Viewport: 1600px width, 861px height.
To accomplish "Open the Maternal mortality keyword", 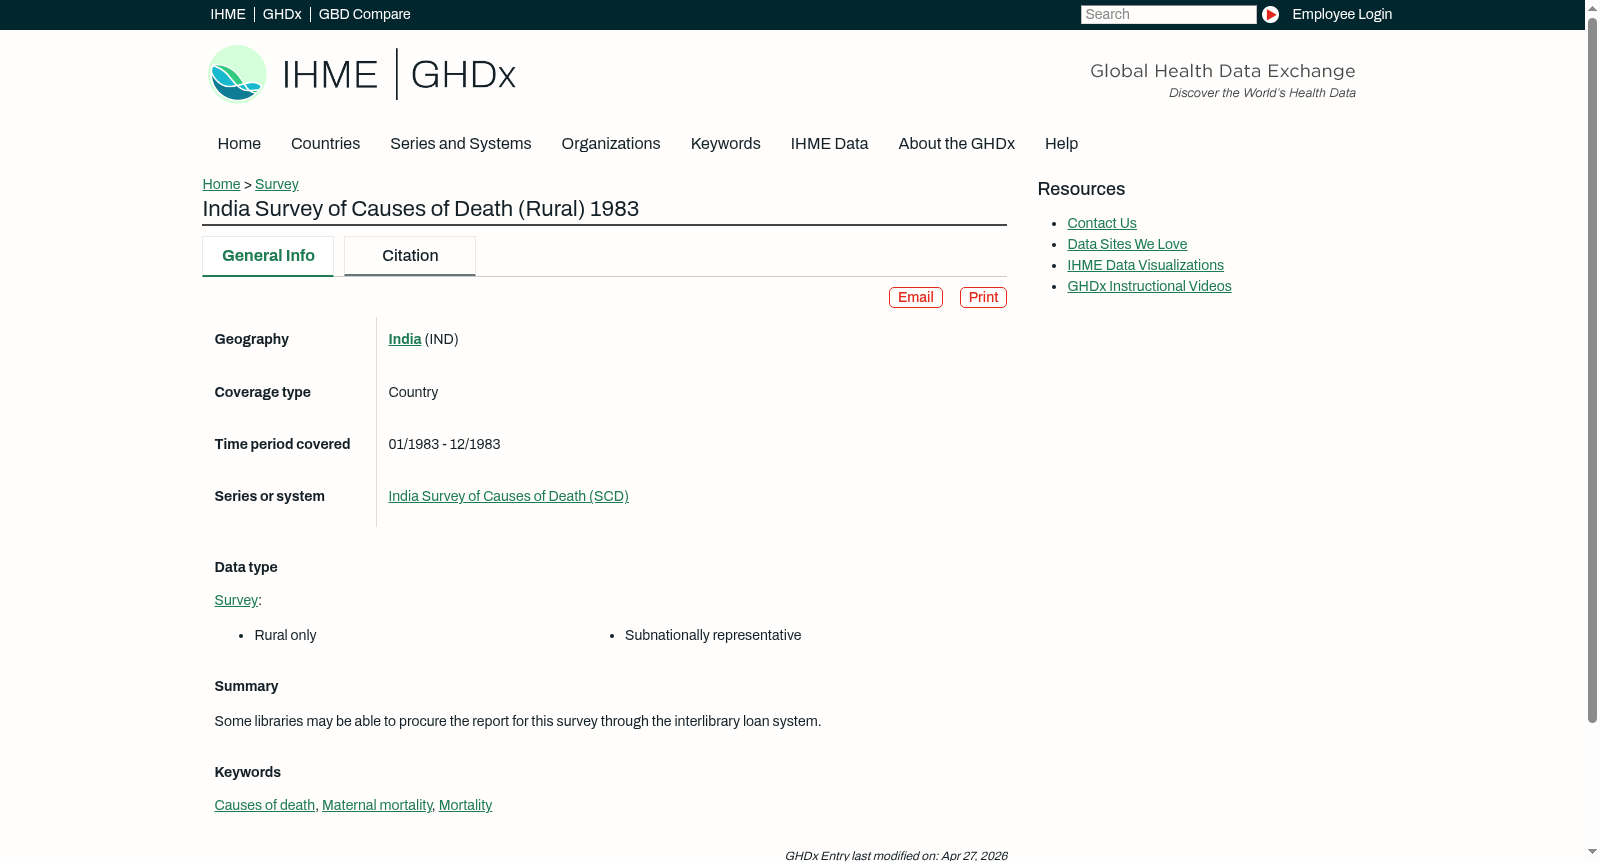I will pyautogui.click(x=377, y=805).
